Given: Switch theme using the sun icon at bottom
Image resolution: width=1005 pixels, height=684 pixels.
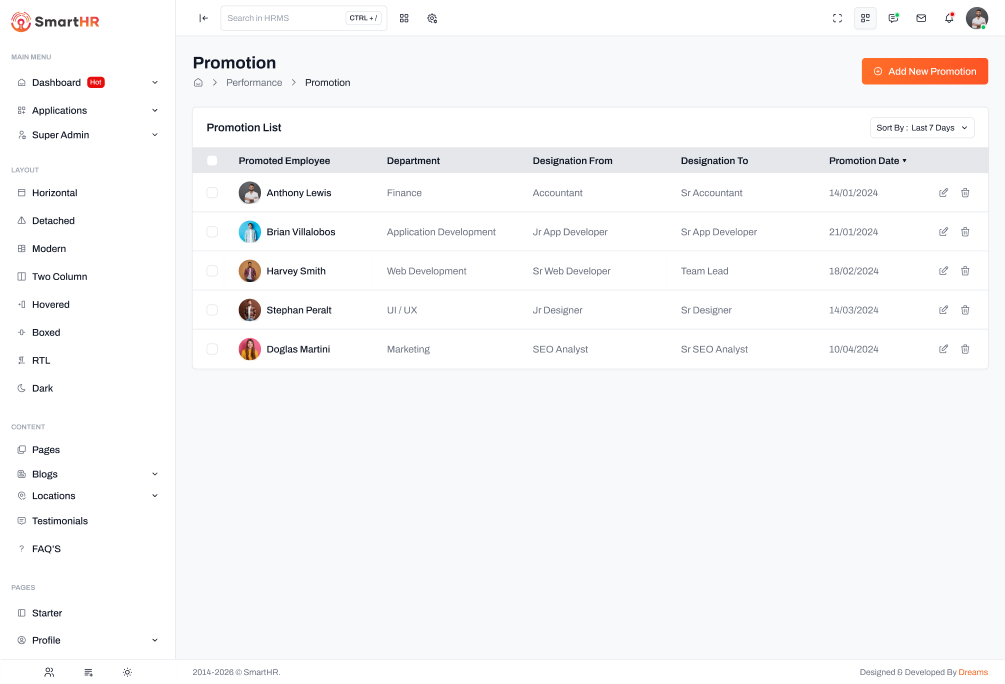Looking at the screenshot, I should click(127, 672).
